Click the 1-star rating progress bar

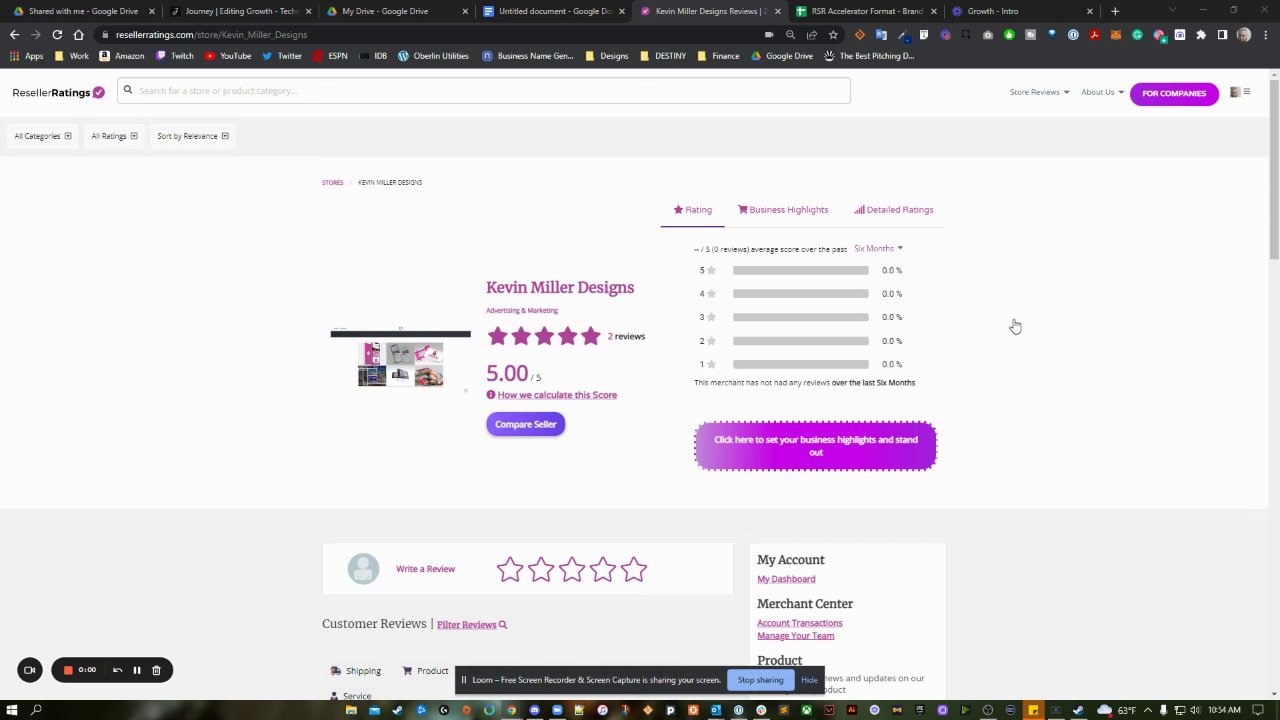coord(800,364)
